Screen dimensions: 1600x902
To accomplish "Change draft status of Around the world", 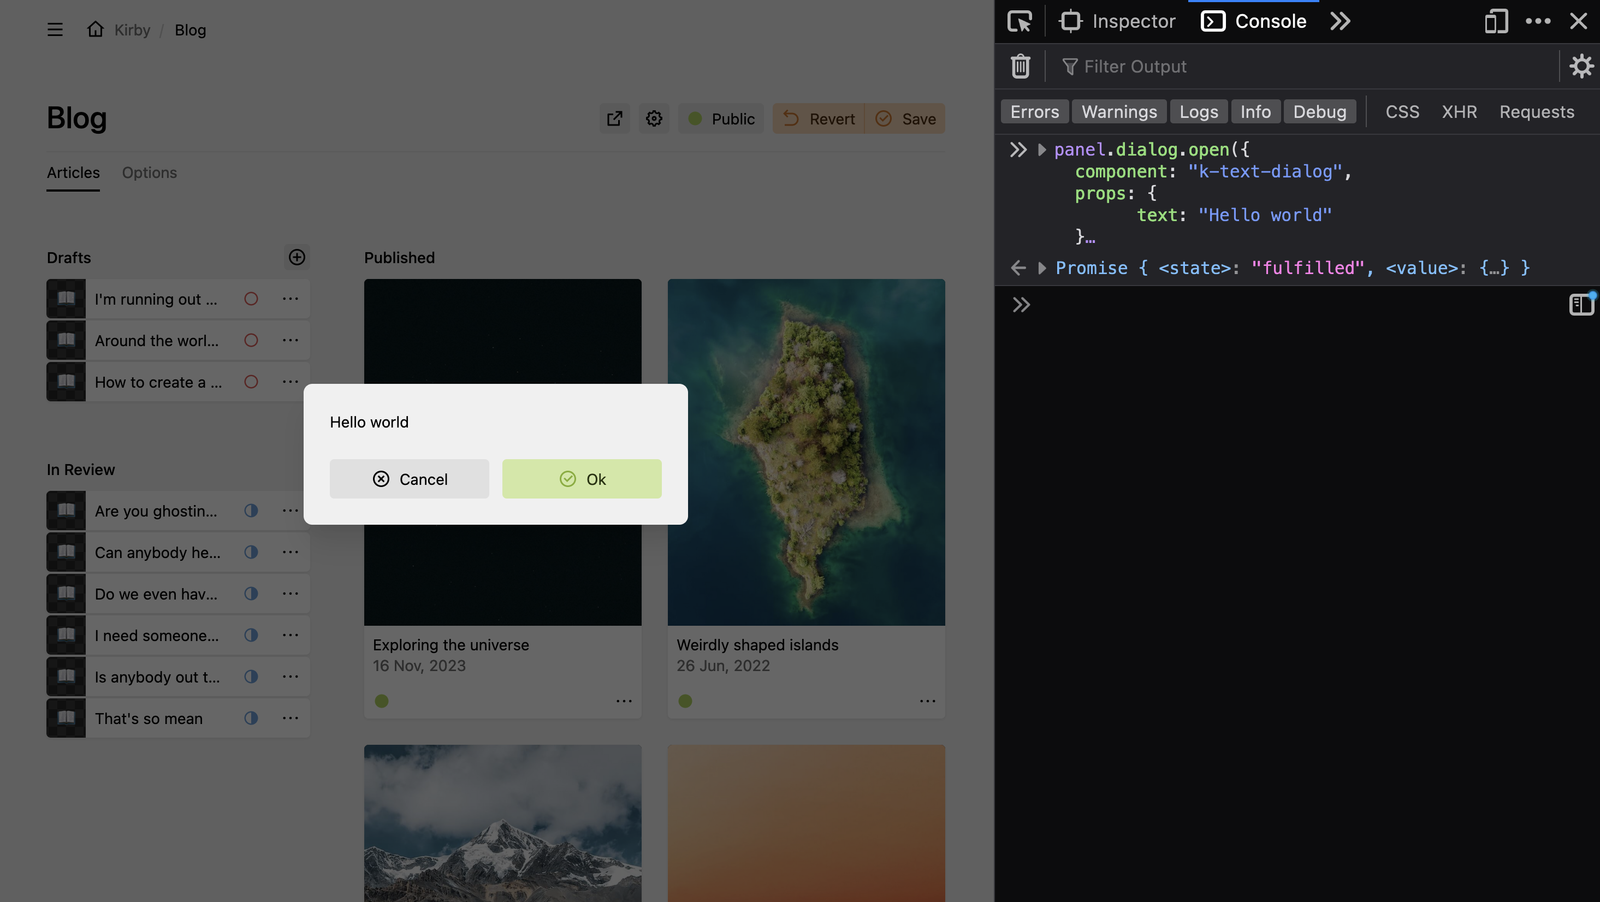I will (x=251, y=340).
